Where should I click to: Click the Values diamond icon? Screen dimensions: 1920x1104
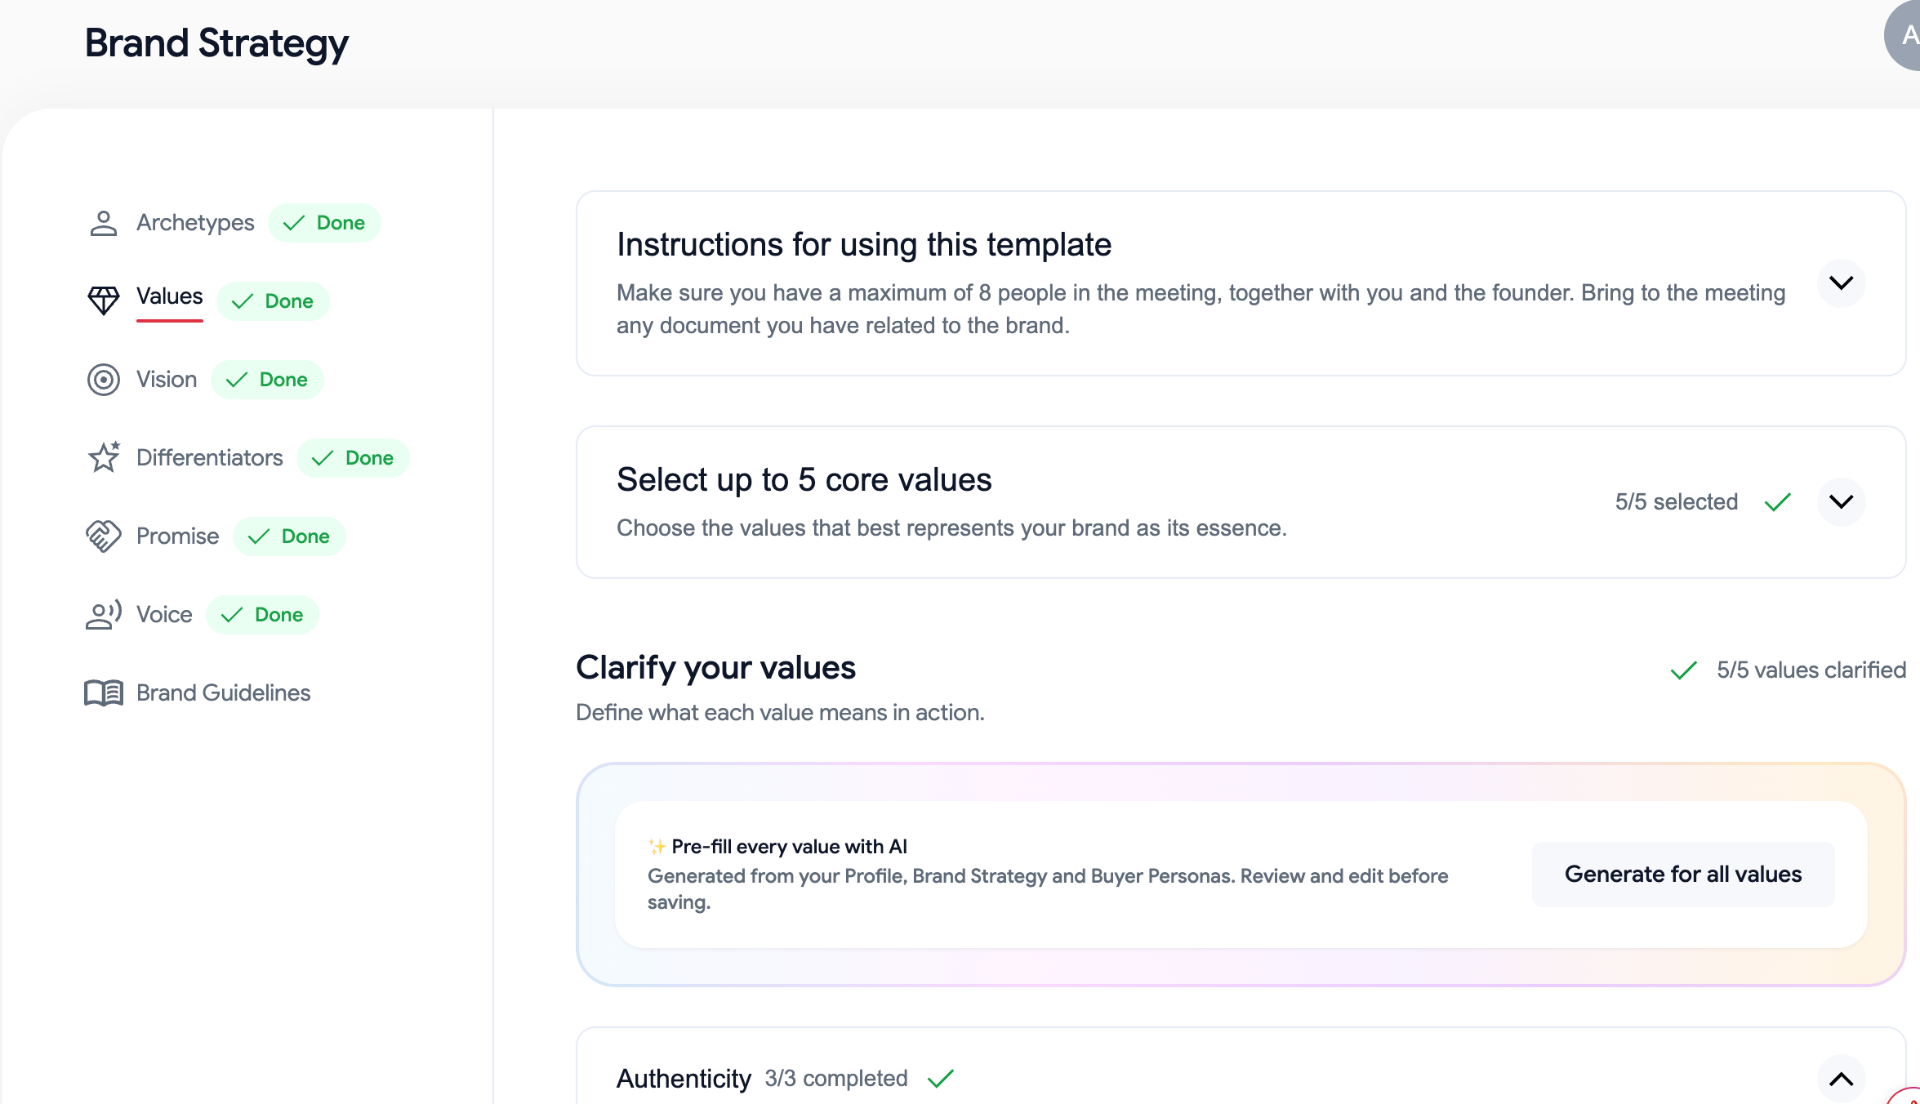pos(103,300)
